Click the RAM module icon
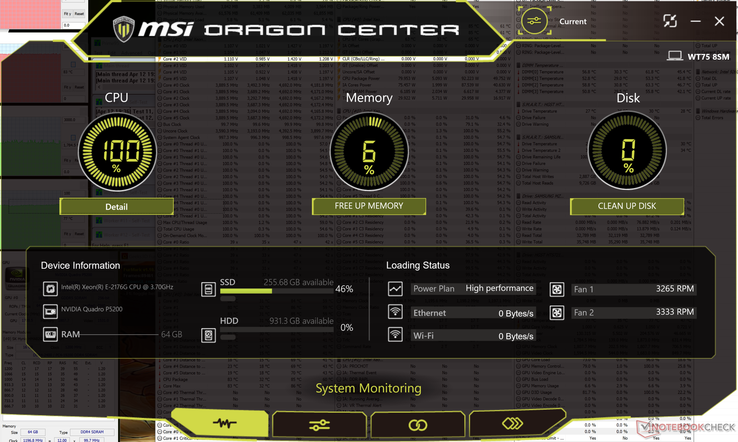The height and width of the screenshot is (442, 738). [50, 334]
